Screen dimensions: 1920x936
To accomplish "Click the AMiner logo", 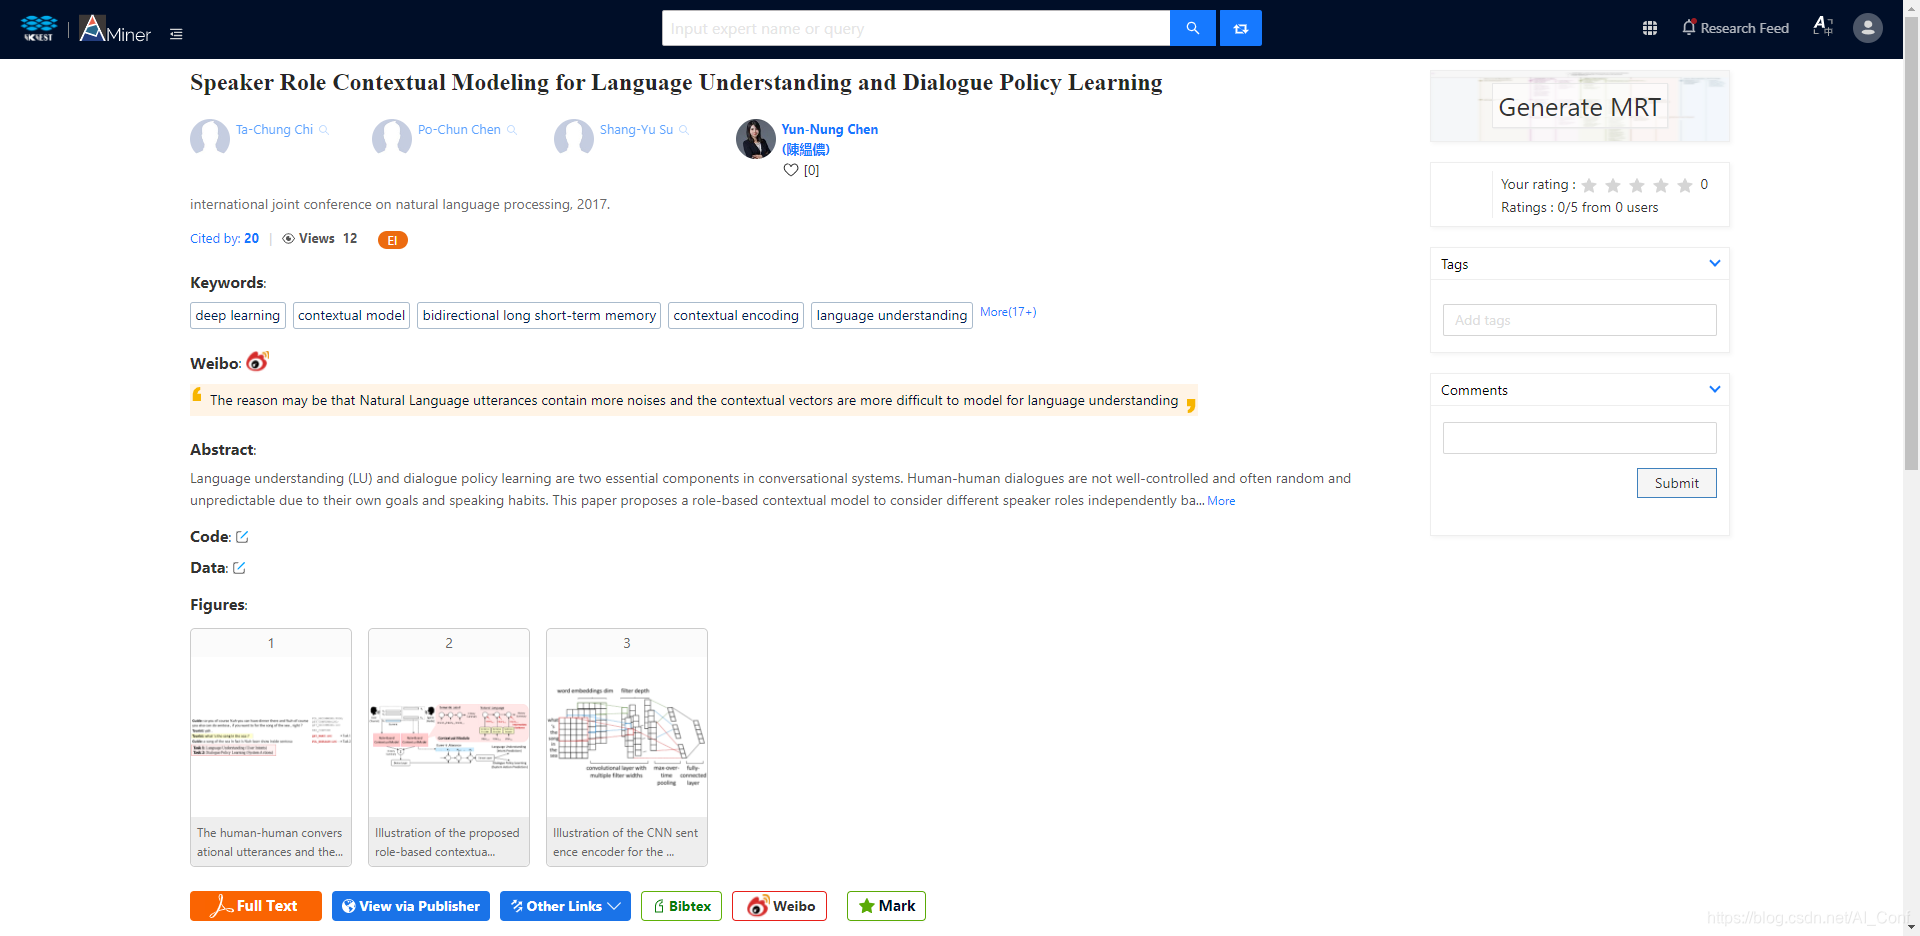I will pos(115,29).
